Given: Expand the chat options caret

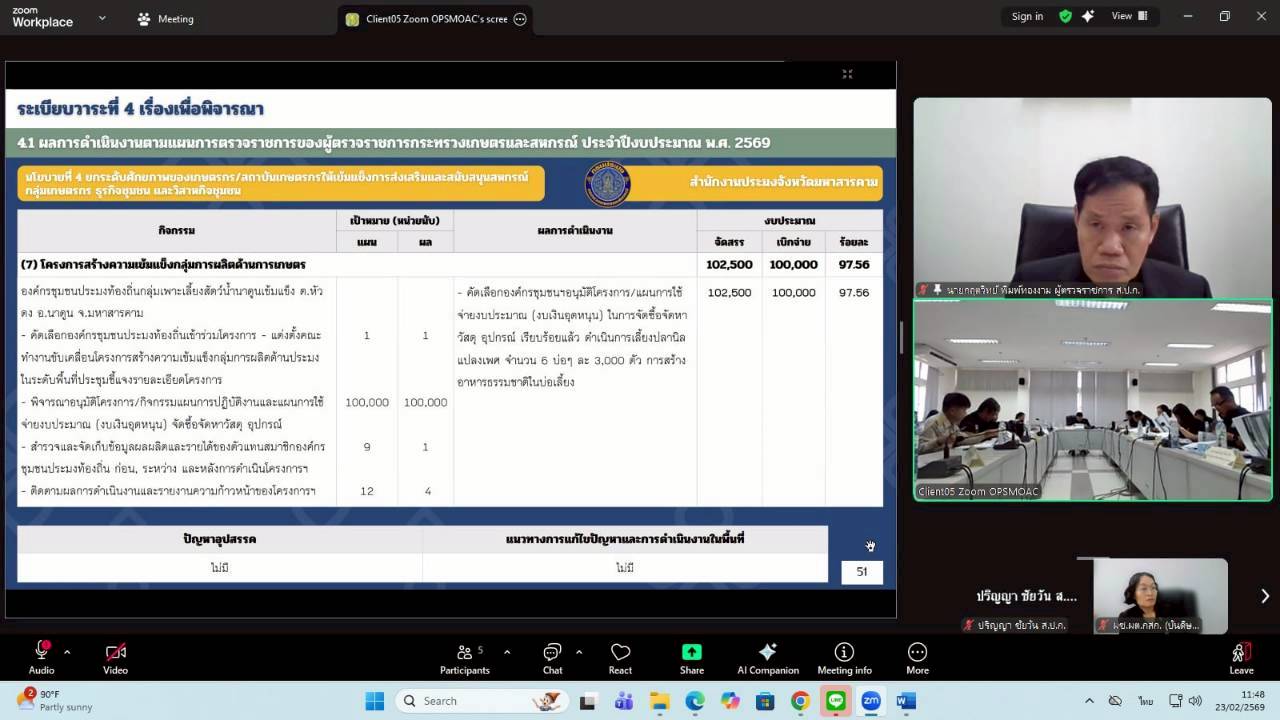Looking at the screenshot, I should (x=579, y=652).
